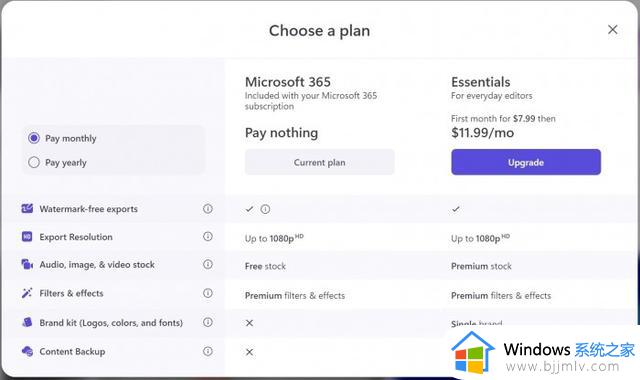Click the Brand kit icon
The width and height of the screenshot is (640, 380).
(27, 322)
